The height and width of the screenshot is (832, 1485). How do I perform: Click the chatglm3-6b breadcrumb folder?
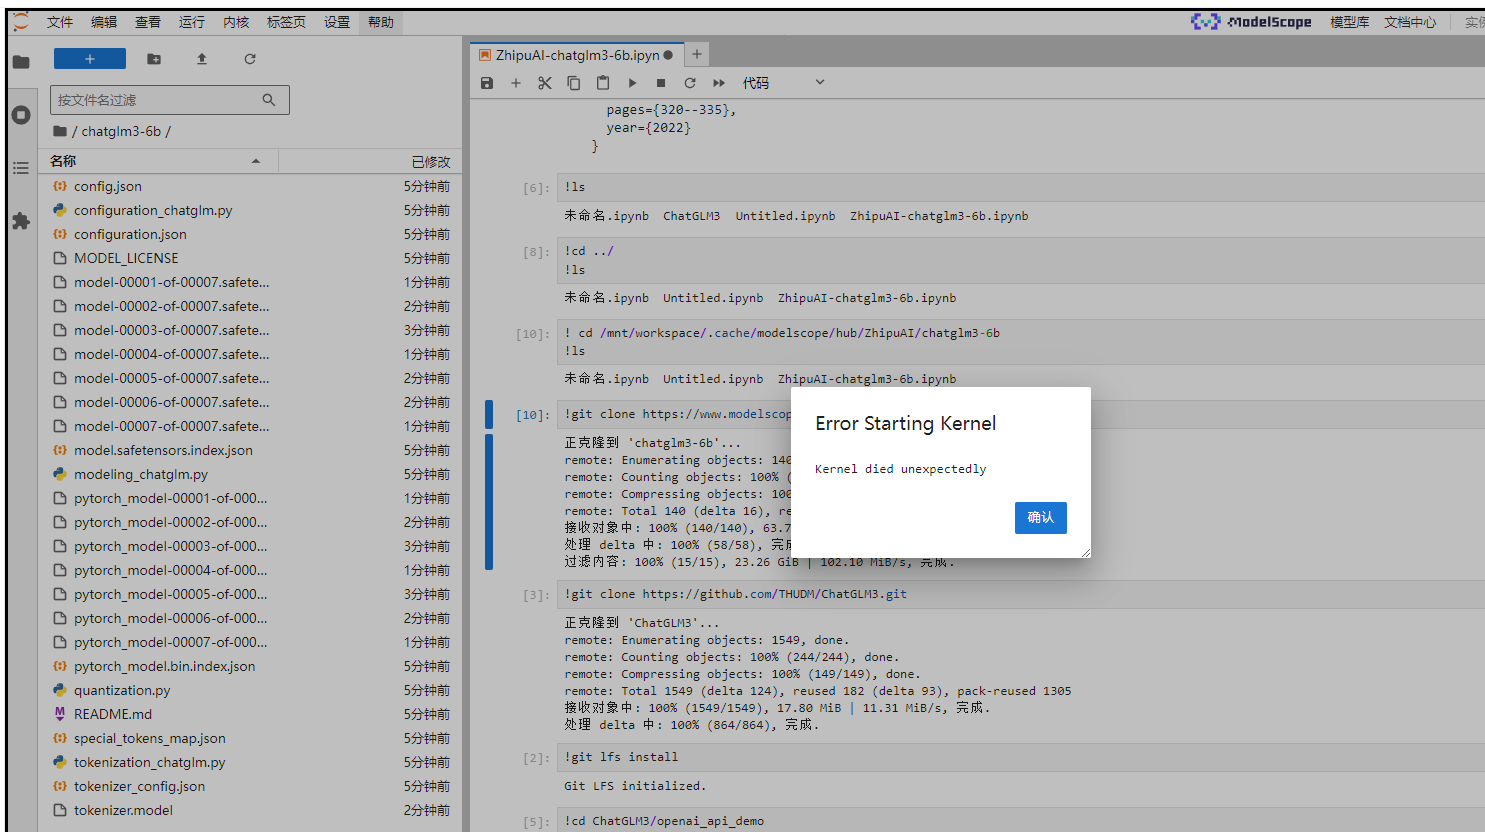point(121,131)
